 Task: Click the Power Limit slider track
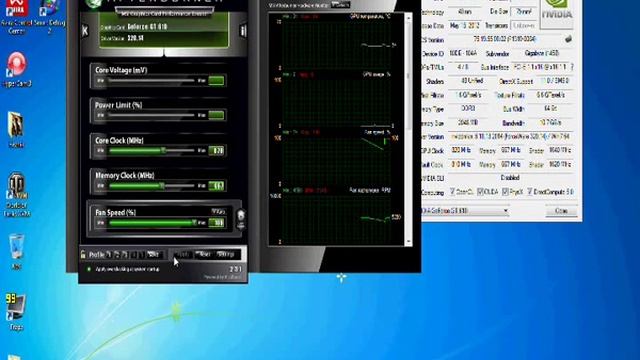click(x=151, y=116)
